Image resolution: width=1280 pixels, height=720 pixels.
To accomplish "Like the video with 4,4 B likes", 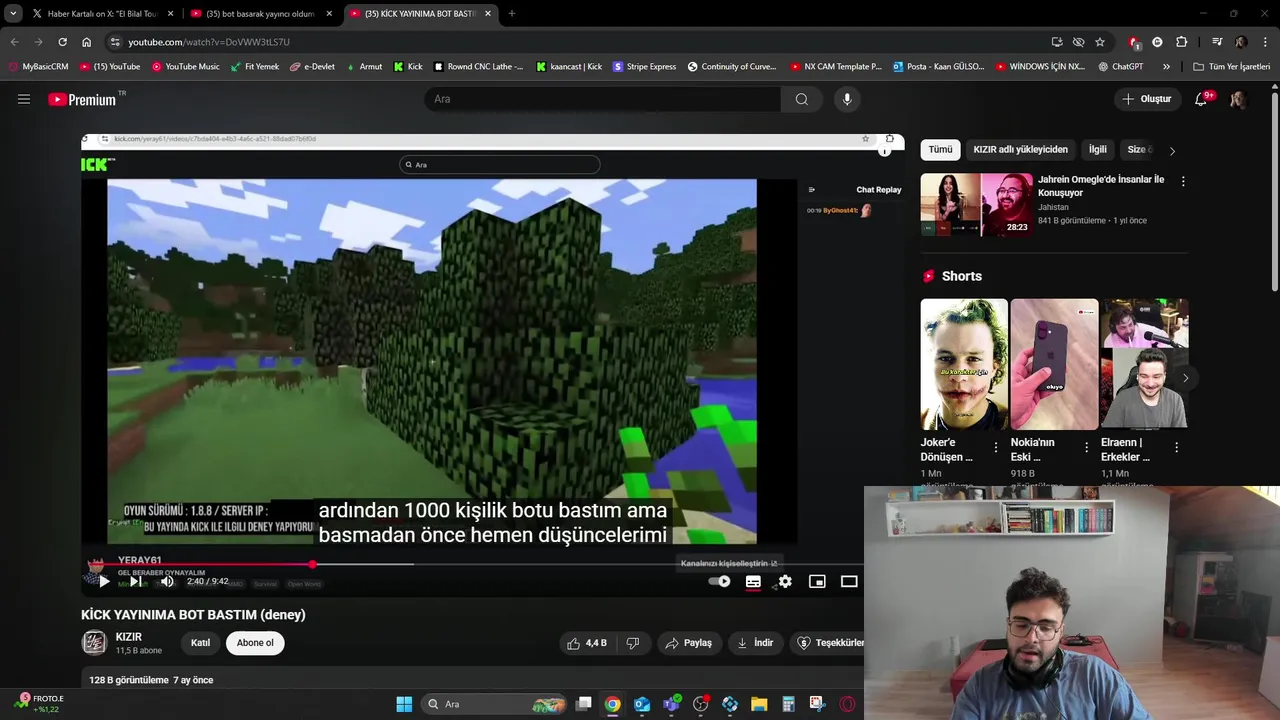I will [586, 643].
